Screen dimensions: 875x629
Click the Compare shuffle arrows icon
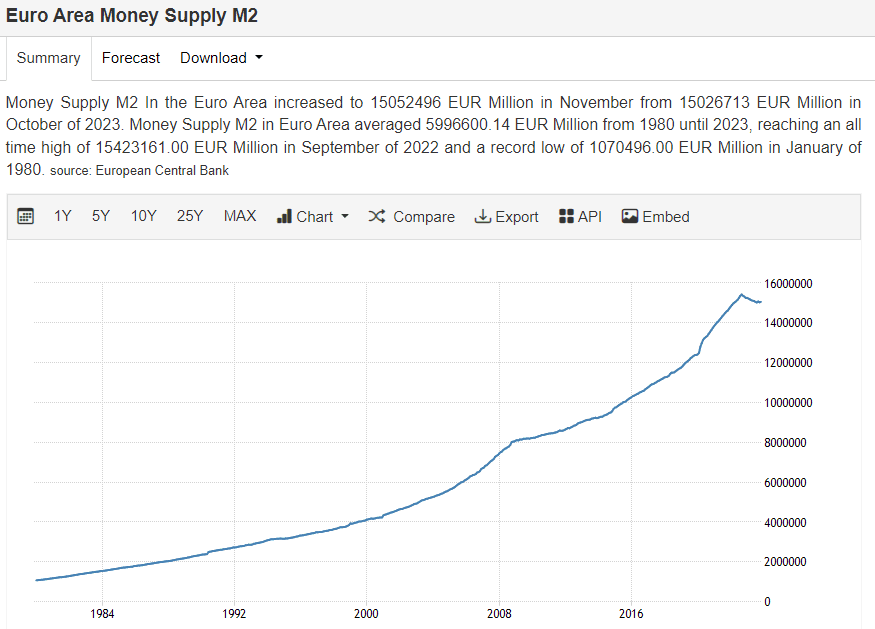tap(377, 217)
